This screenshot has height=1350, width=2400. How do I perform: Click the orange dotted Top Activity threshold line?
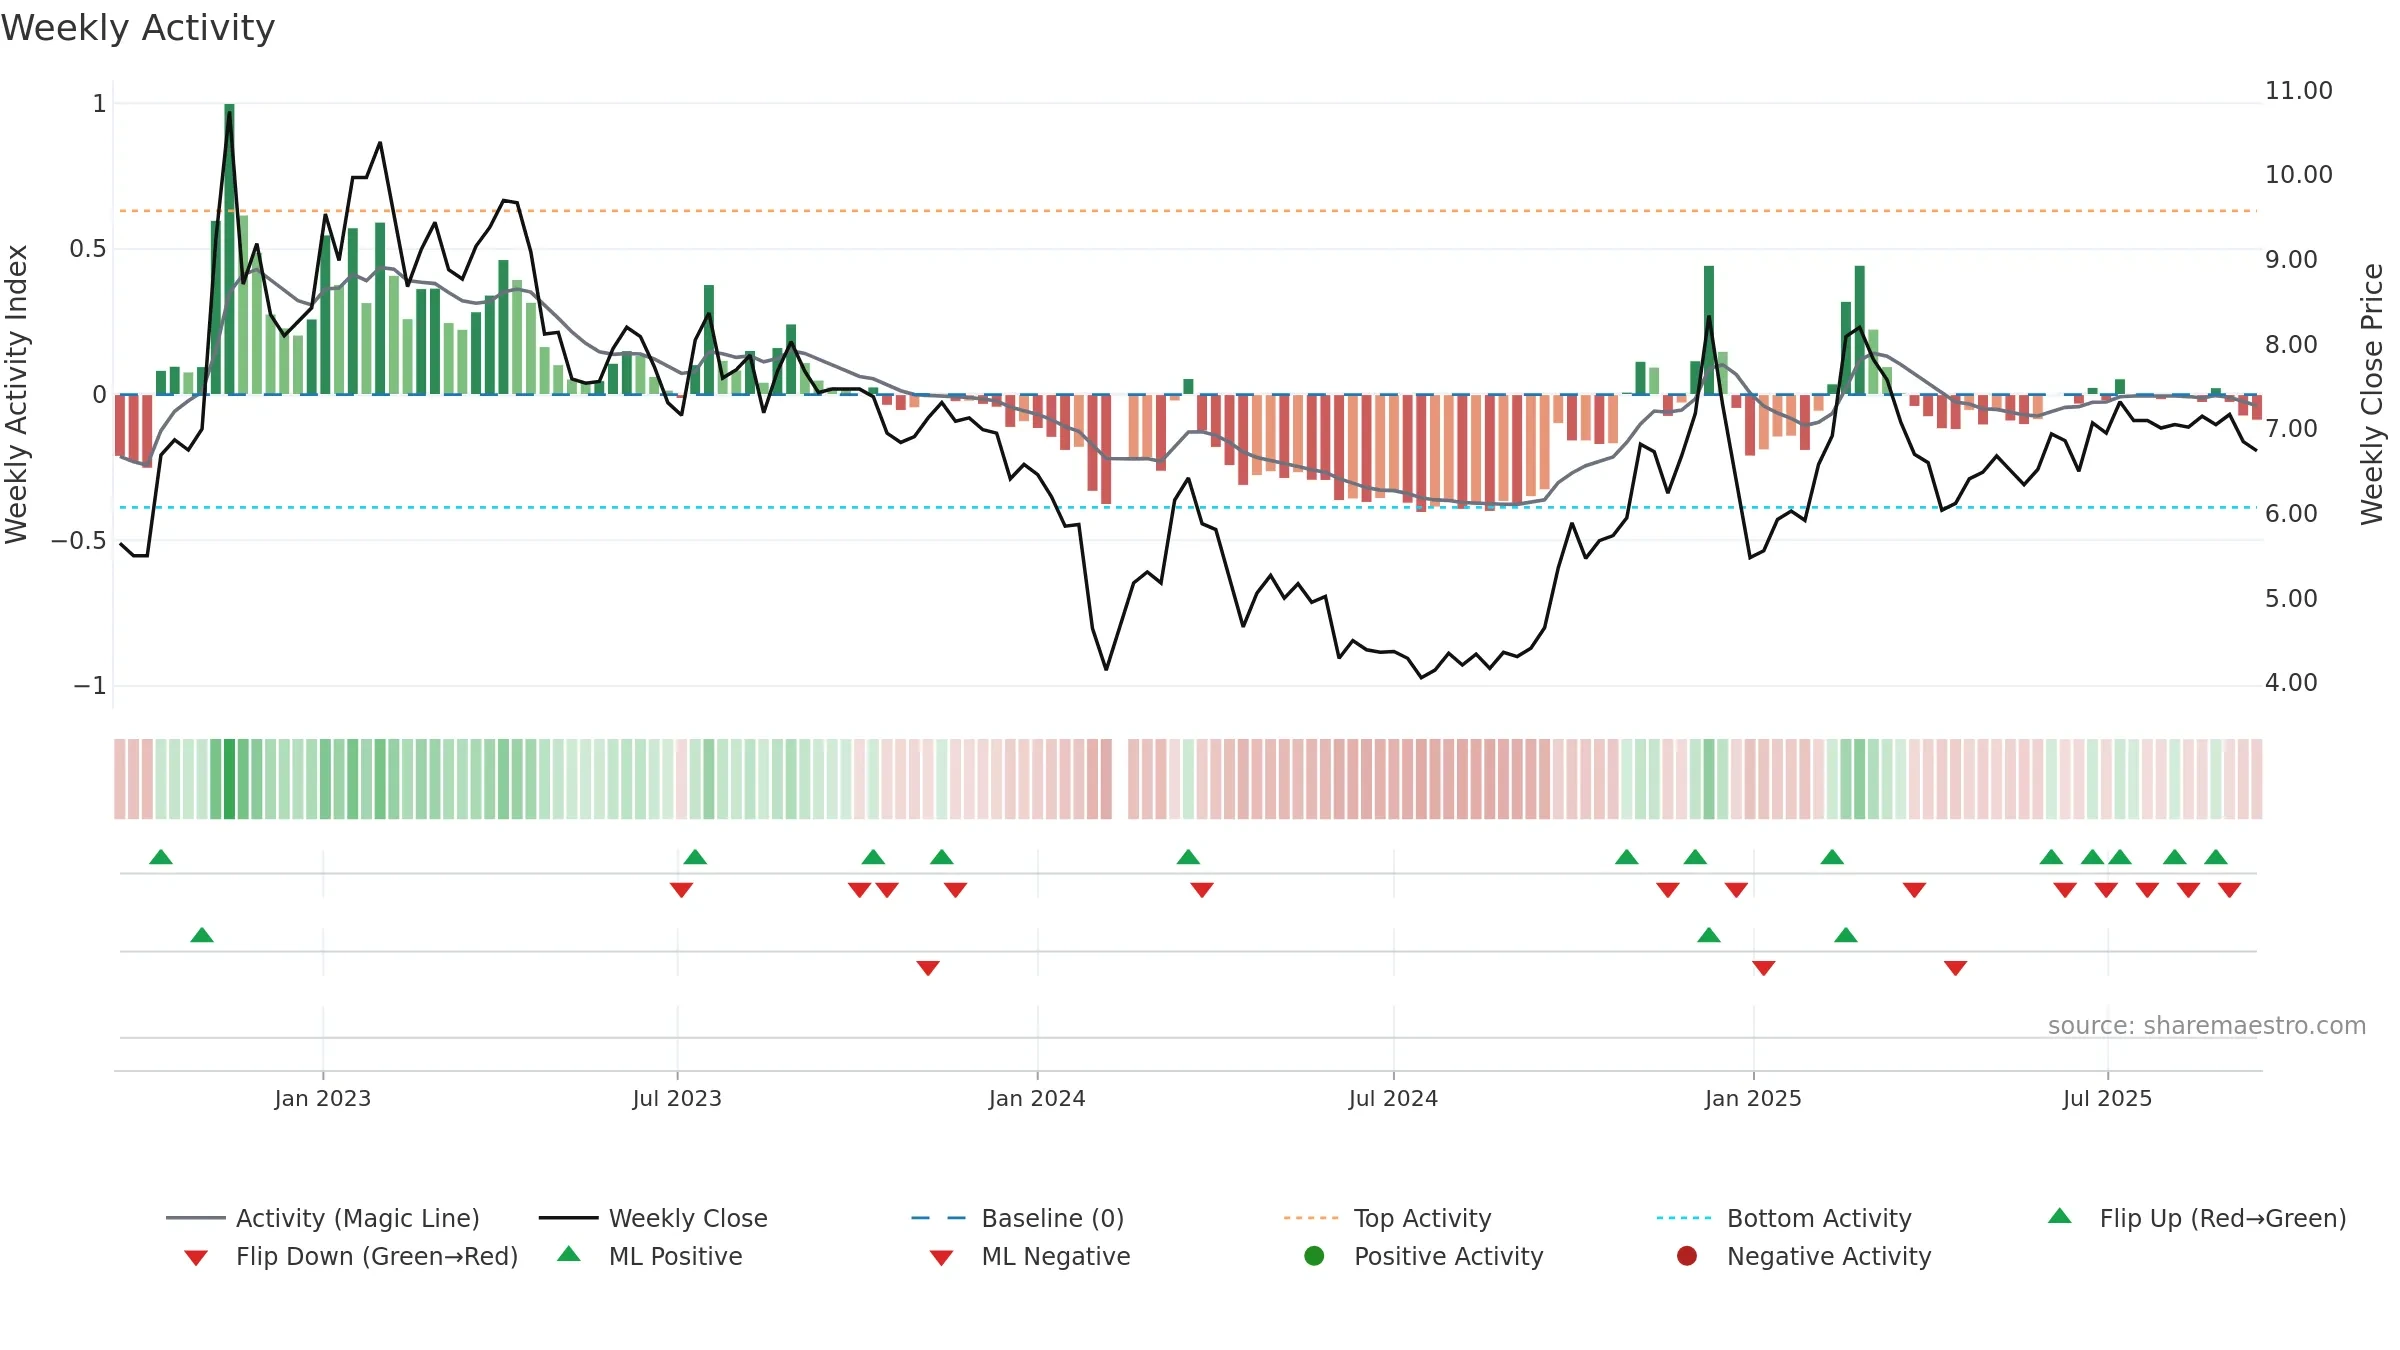tap(1188, 211)
